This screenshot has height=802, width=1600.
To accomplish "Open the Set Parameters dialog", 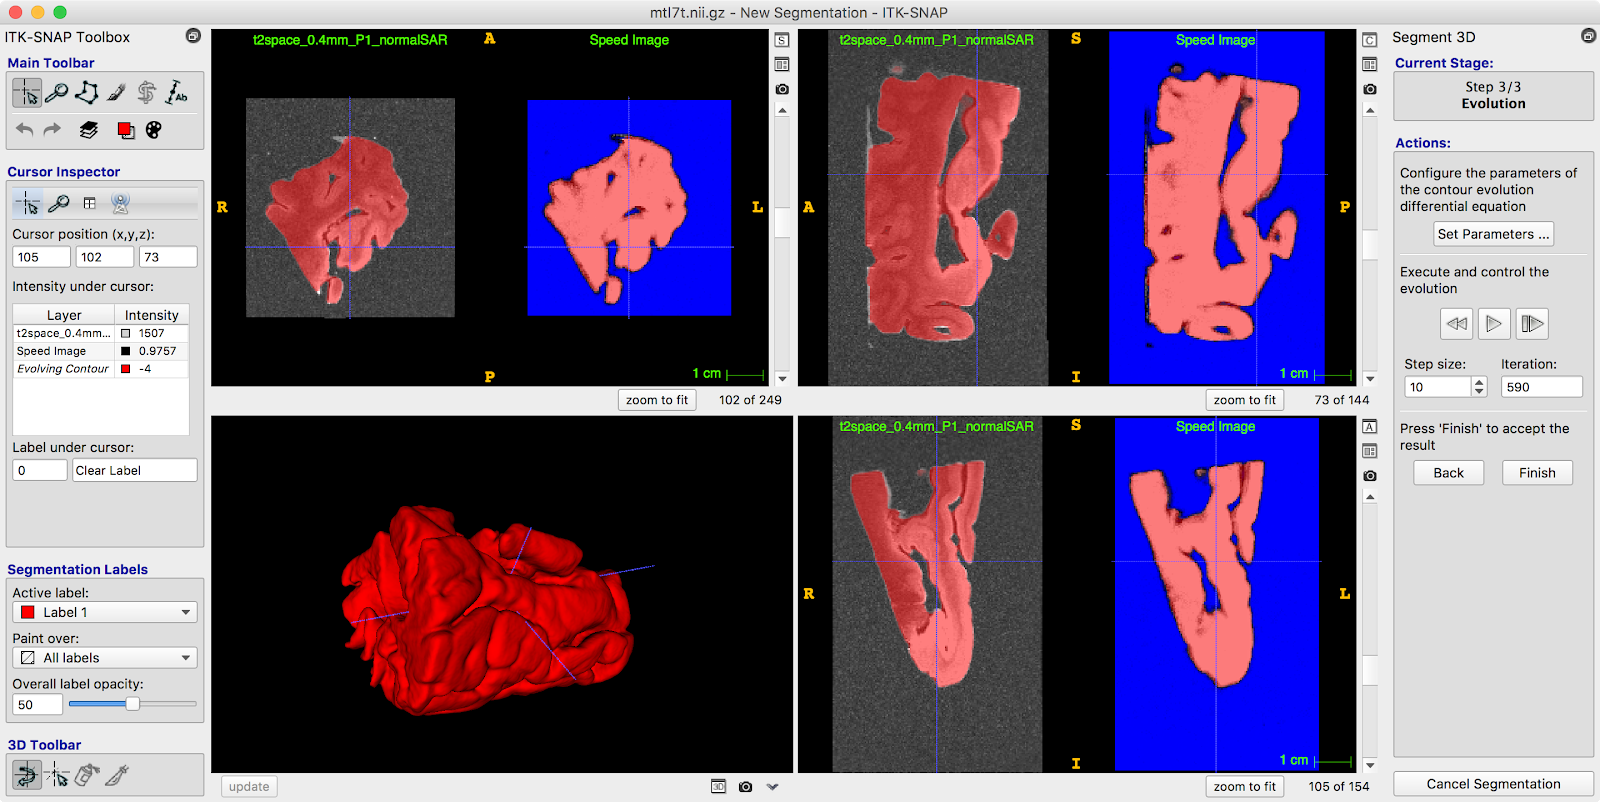I will click(1494, 234).
